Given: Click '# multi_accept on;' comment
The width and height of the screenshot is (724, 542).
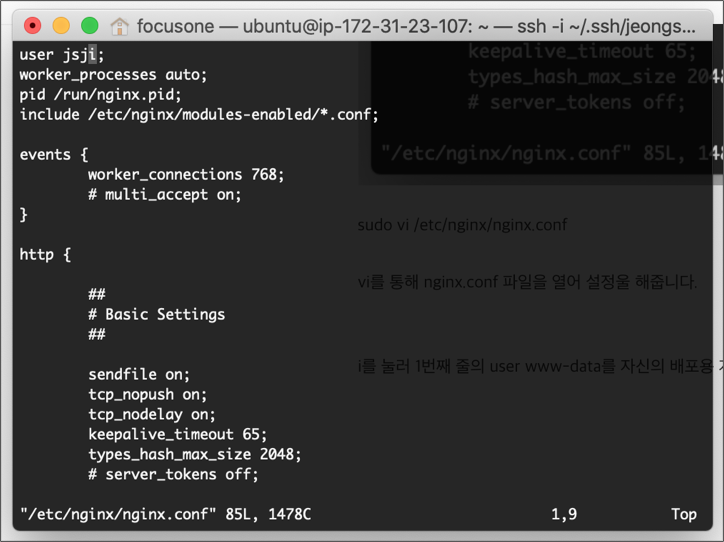Looking at the screenshot, I should point(165,195).
